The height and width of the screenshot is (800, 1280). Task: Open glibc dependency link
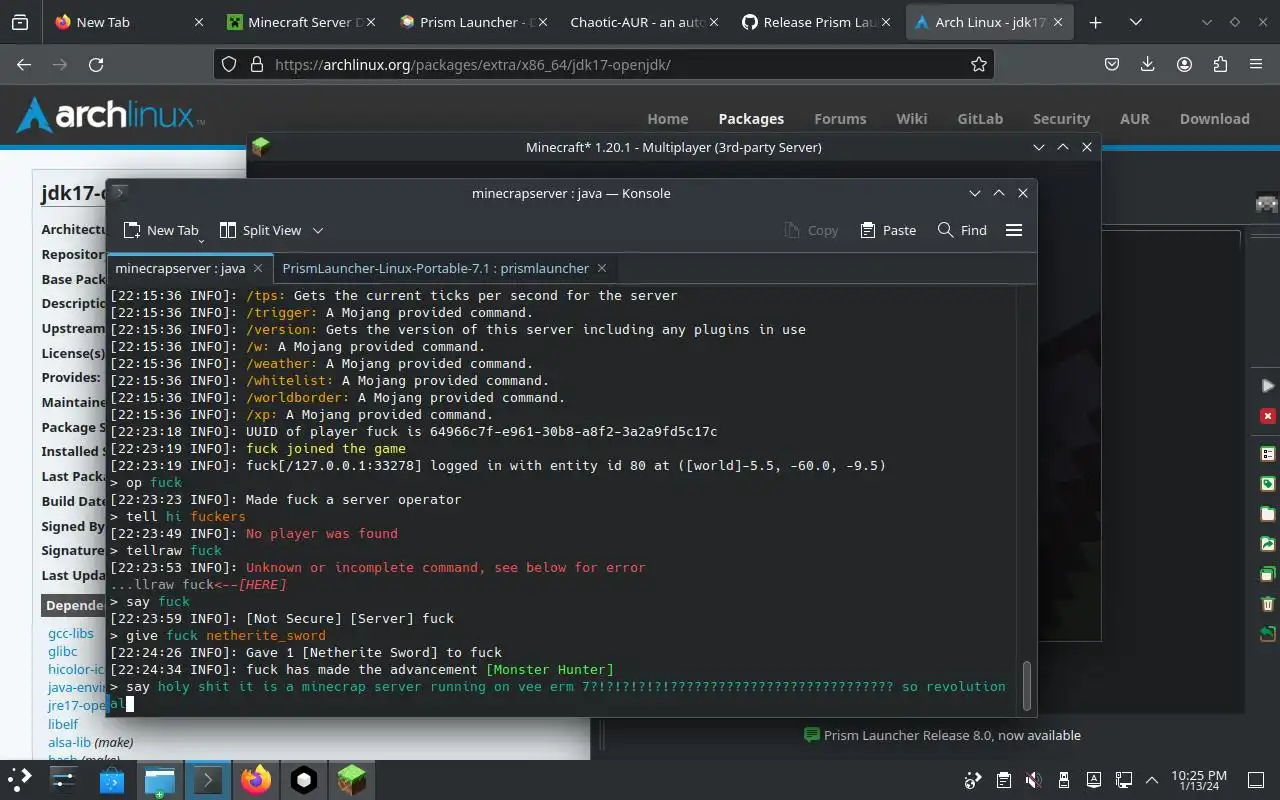tap(63, 651)
